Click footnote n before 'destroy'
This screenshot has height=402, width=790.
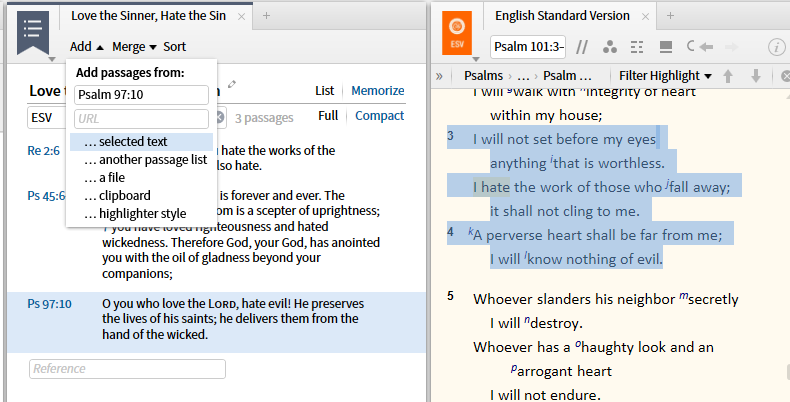click(527, 320)
